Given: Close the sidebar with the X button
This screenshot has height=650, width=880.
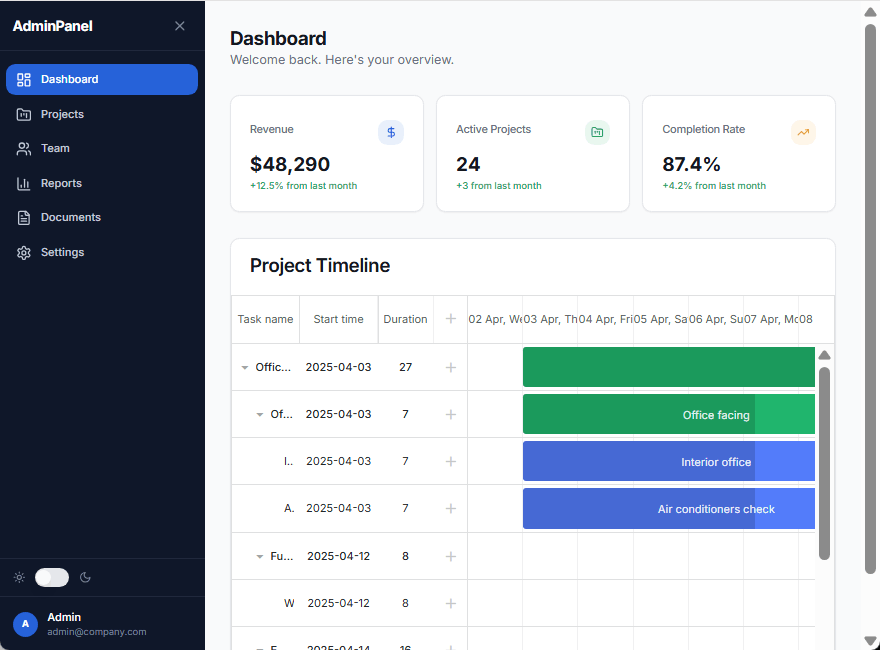Looking at the screenshot, I should pos(179,26).
